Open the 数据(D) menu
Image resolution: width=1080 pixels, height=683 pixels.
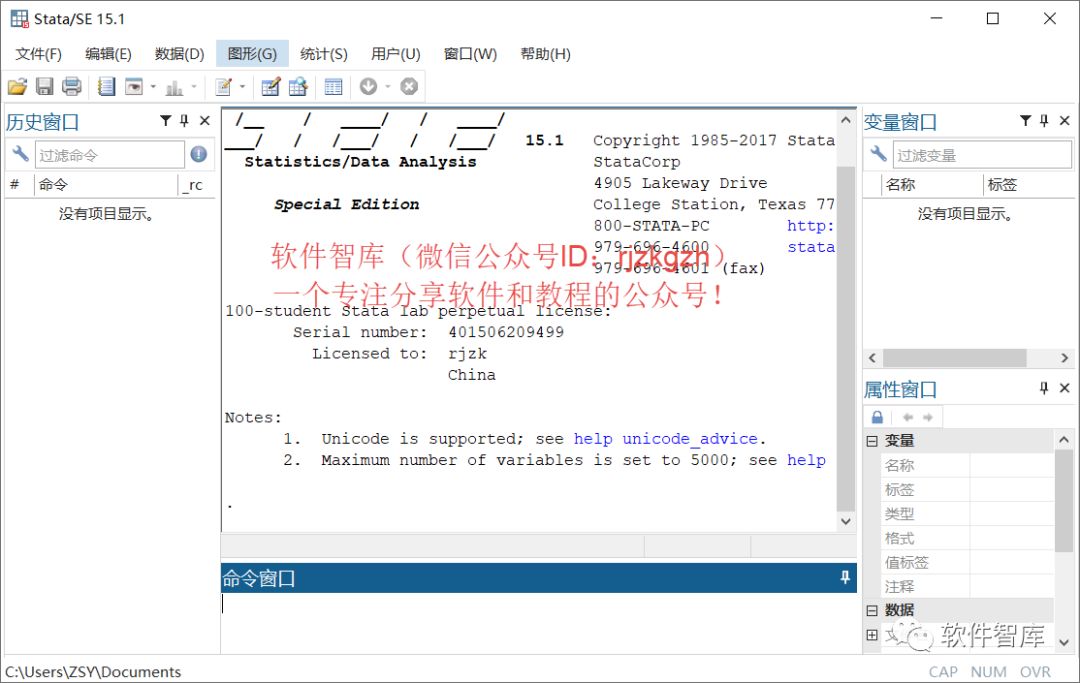179,54
